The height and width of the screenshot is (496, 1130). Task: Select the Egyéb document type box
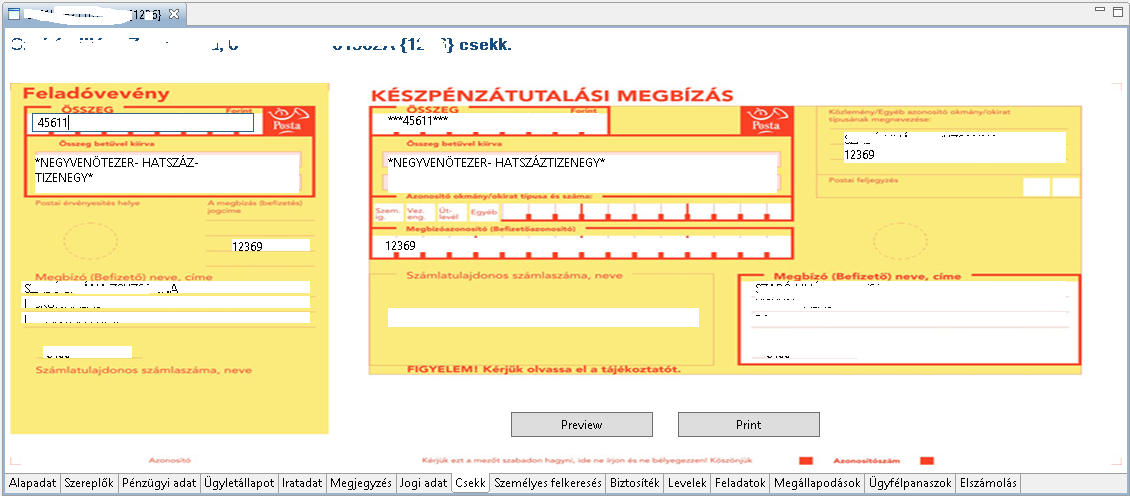[x=484, y=212]
